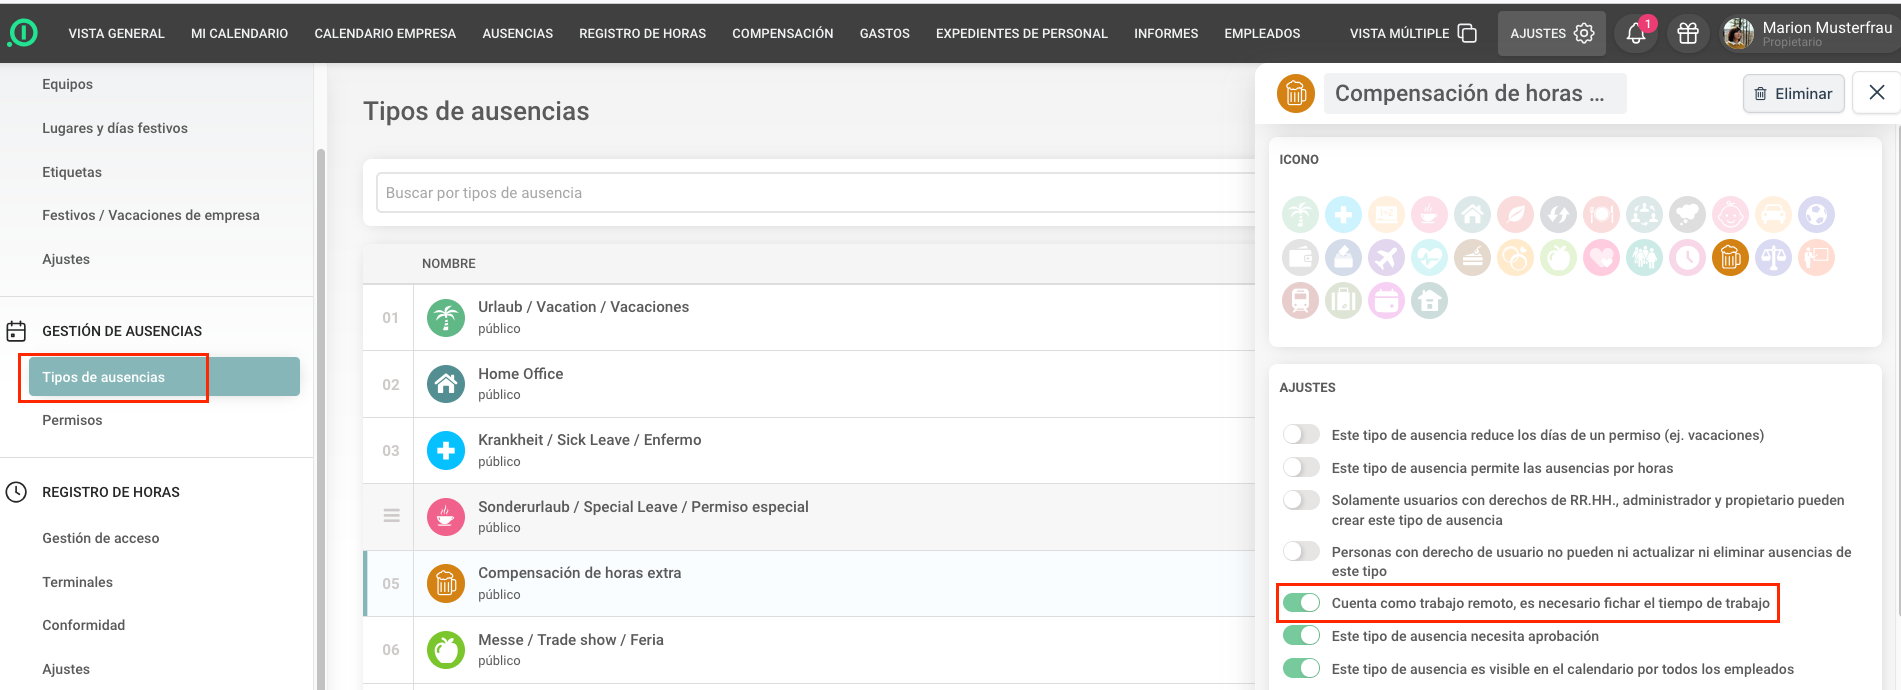Turn off the requires approval toggle
This screenshot has width=1901, height=690.
(1302, 636)
